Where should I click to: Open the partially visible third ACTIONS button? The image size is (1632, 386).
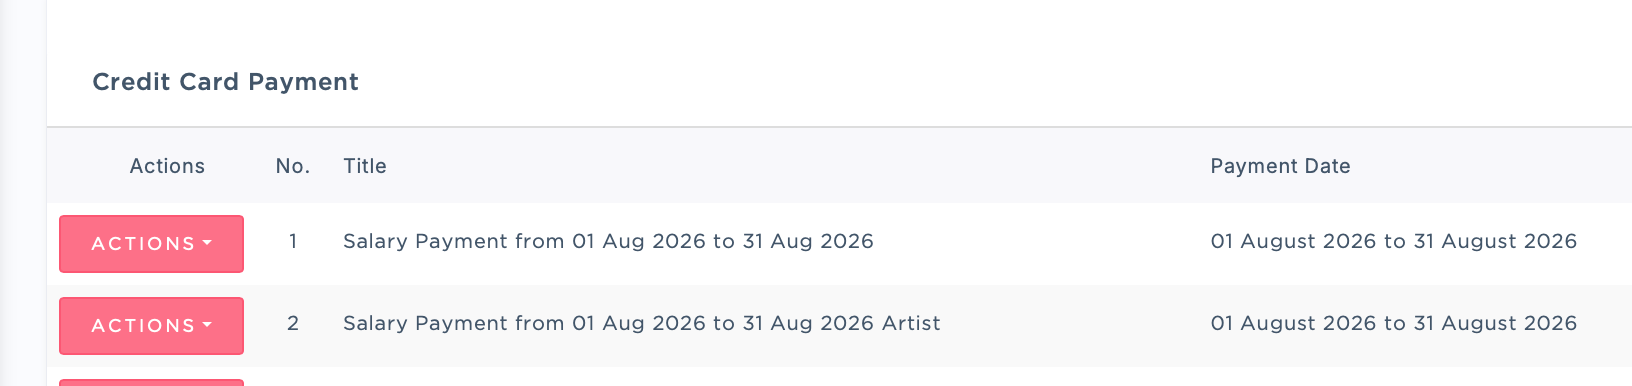click(151, 382)
